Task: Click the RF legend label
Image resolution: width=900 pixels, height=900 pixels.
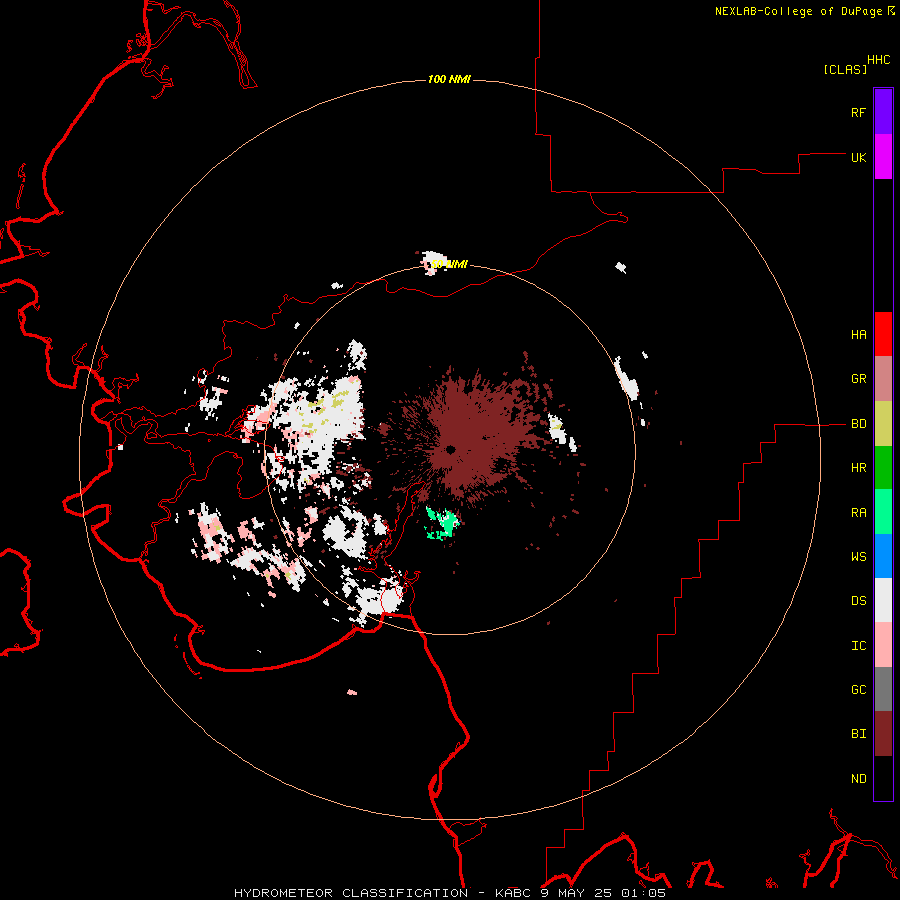Action: (858, 112)
